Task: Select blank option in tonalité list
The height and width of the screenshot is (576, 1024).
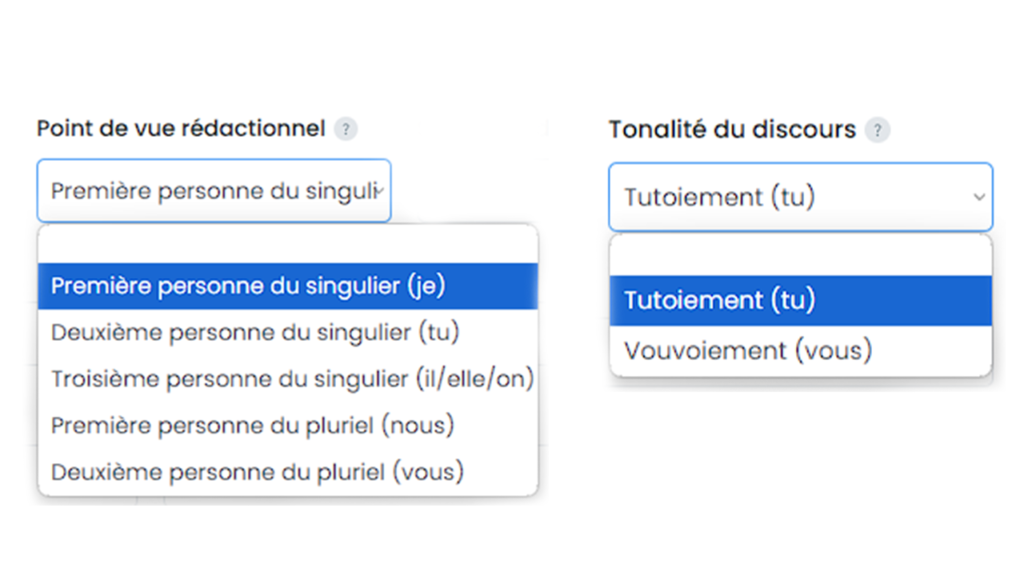Action: coord(801,256)
